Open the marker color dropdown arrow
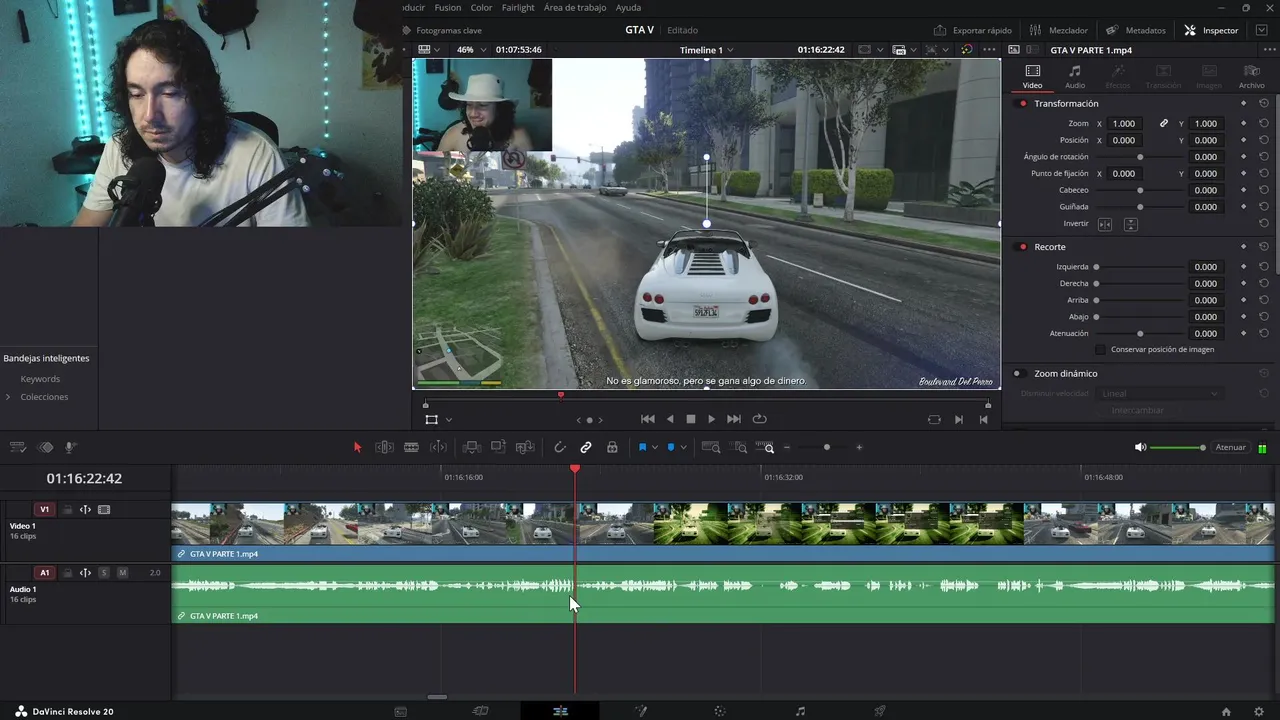 tap(683, 447)
